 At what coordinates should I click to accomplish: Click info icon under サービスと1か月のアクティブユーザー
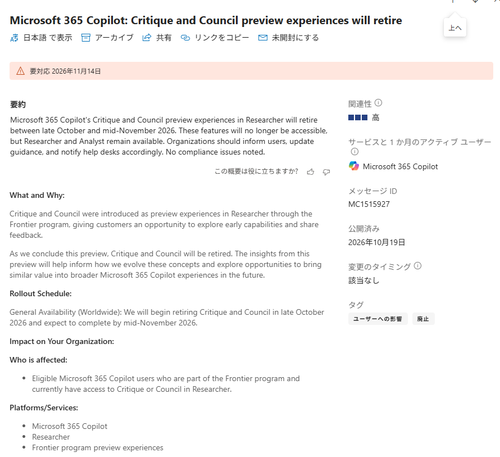click(x=355, y=152)
